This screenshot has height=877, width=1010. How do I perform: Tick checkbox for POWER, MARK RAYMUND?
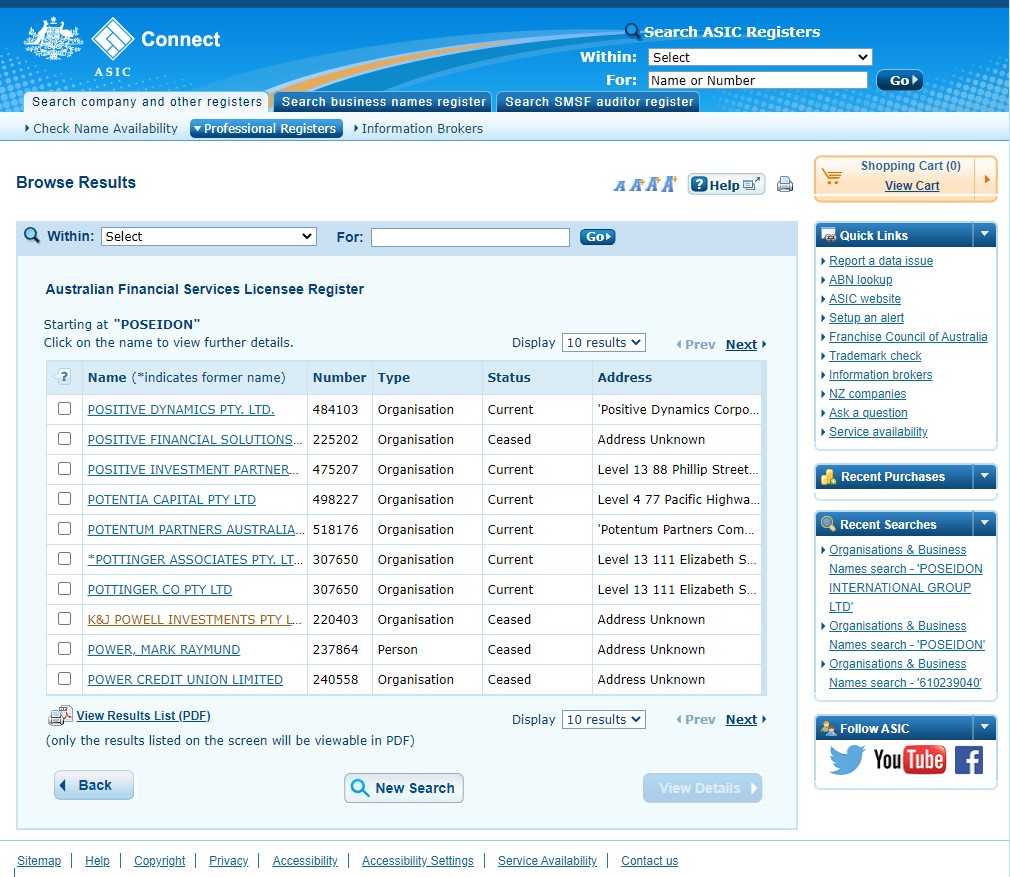point(64,648)
